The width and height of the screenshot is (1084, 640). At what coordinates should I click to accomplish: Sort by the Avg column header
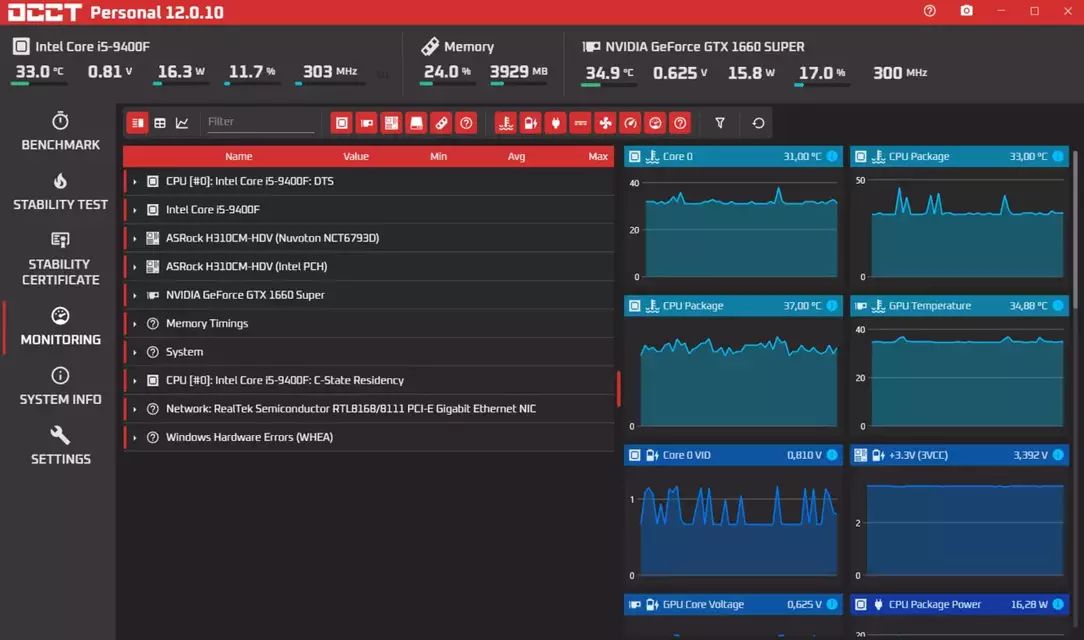(x=516, y=156)
